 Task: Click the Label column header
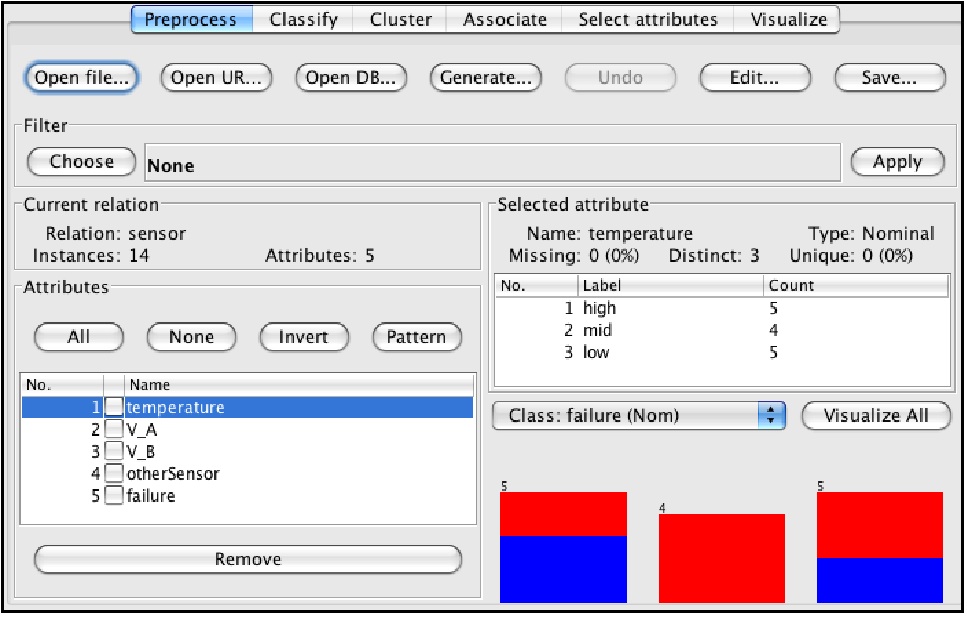coord(670,285)
